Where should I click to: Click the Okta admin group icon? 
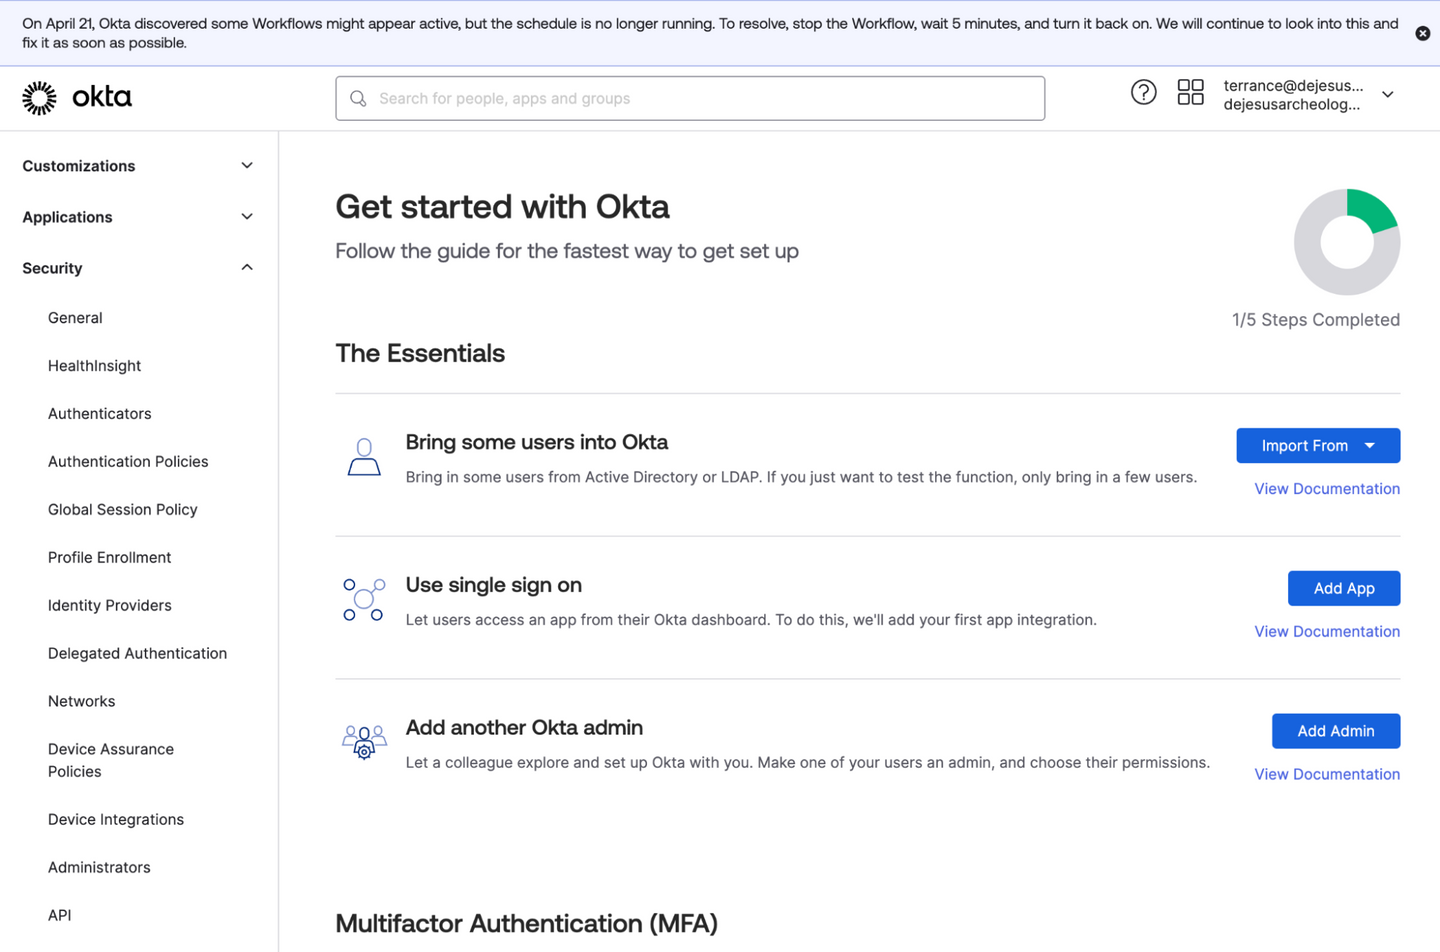coord(364,743)
